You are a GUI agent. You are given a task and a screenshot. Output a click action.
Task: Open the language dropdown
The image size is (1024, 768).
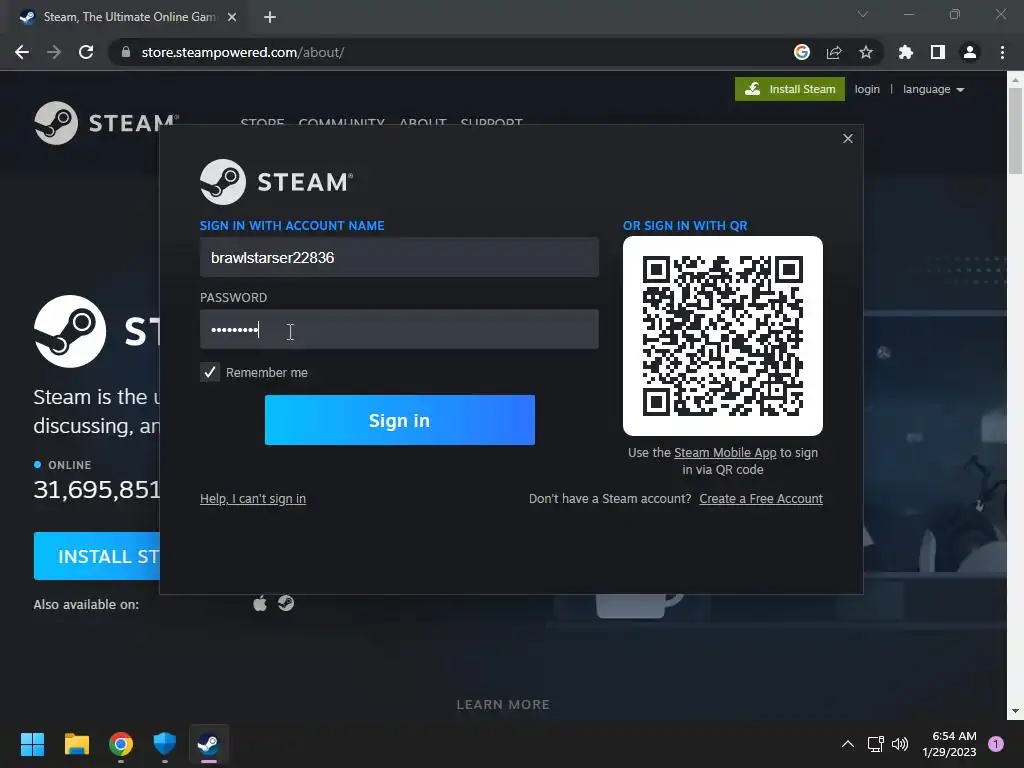coord(934,89)
